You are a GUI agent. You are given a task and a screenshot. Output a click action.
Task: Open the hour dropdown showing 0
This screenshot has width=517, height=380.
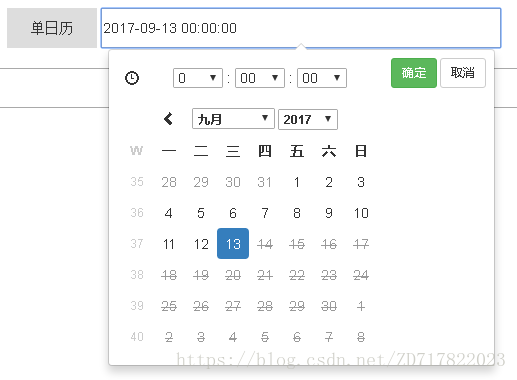pyautogui.click(x=198, y=78)
